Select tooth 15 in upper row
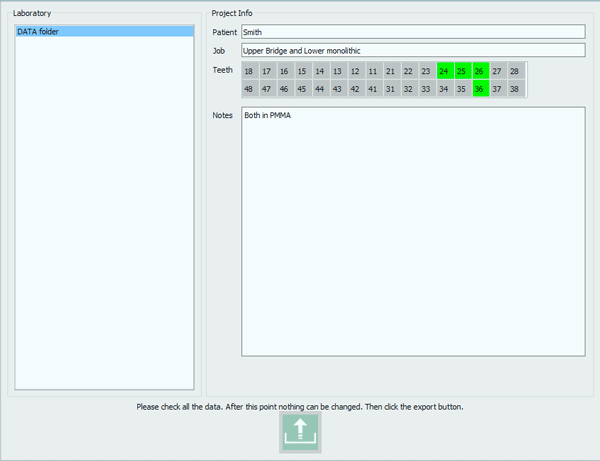 [302, 71]
